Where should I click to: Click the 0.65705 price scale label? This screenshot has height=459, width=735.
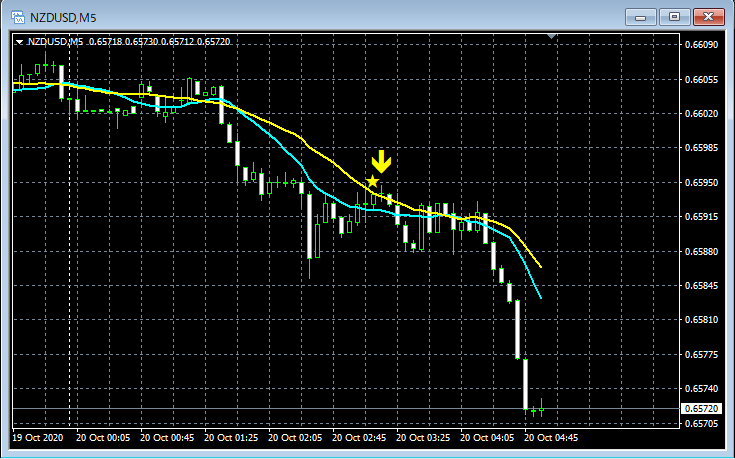pos(701,424)
